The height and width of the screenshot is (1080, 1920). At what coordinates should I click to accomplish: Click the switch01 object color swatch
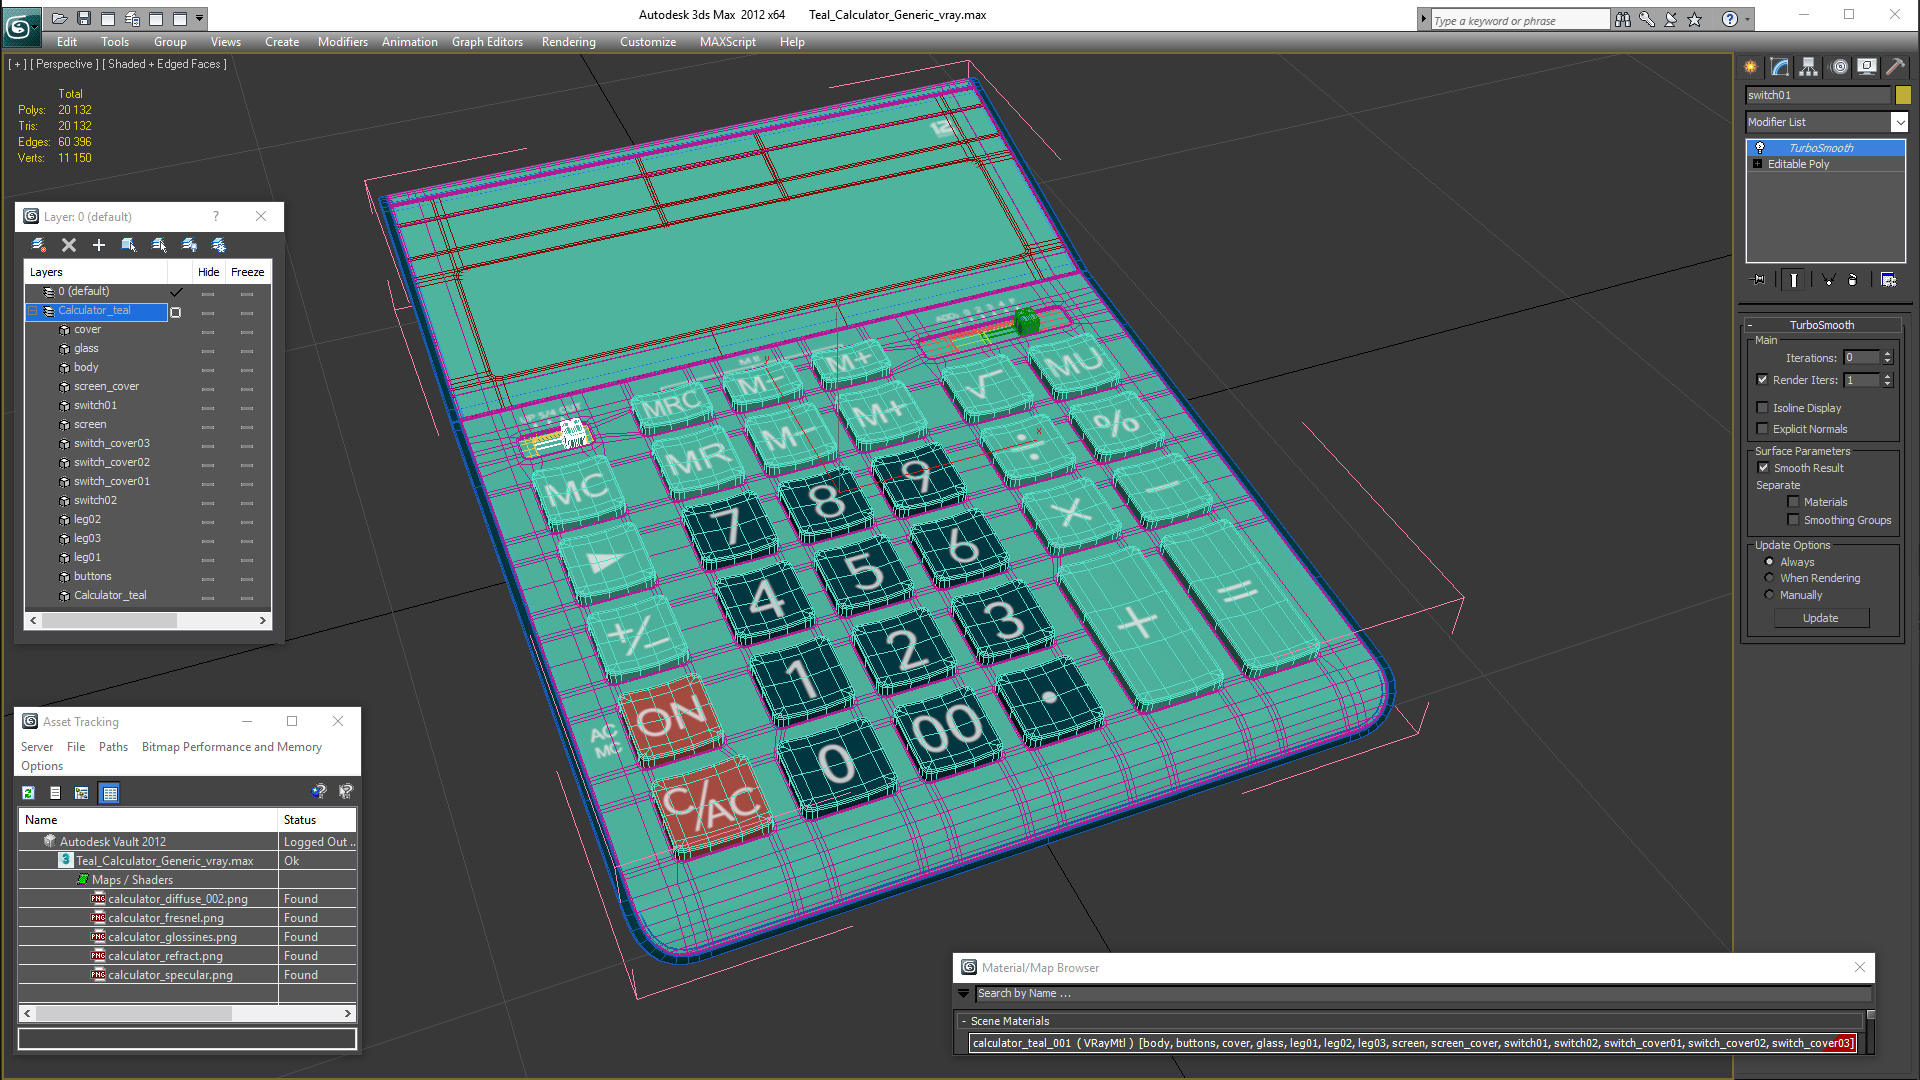1903,95
